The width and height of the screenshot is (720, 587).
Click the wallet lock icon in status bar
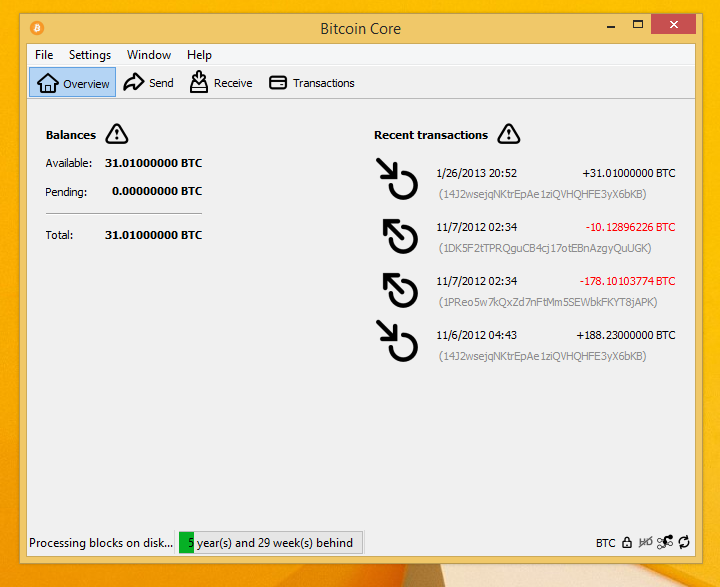tap(627, 542)
